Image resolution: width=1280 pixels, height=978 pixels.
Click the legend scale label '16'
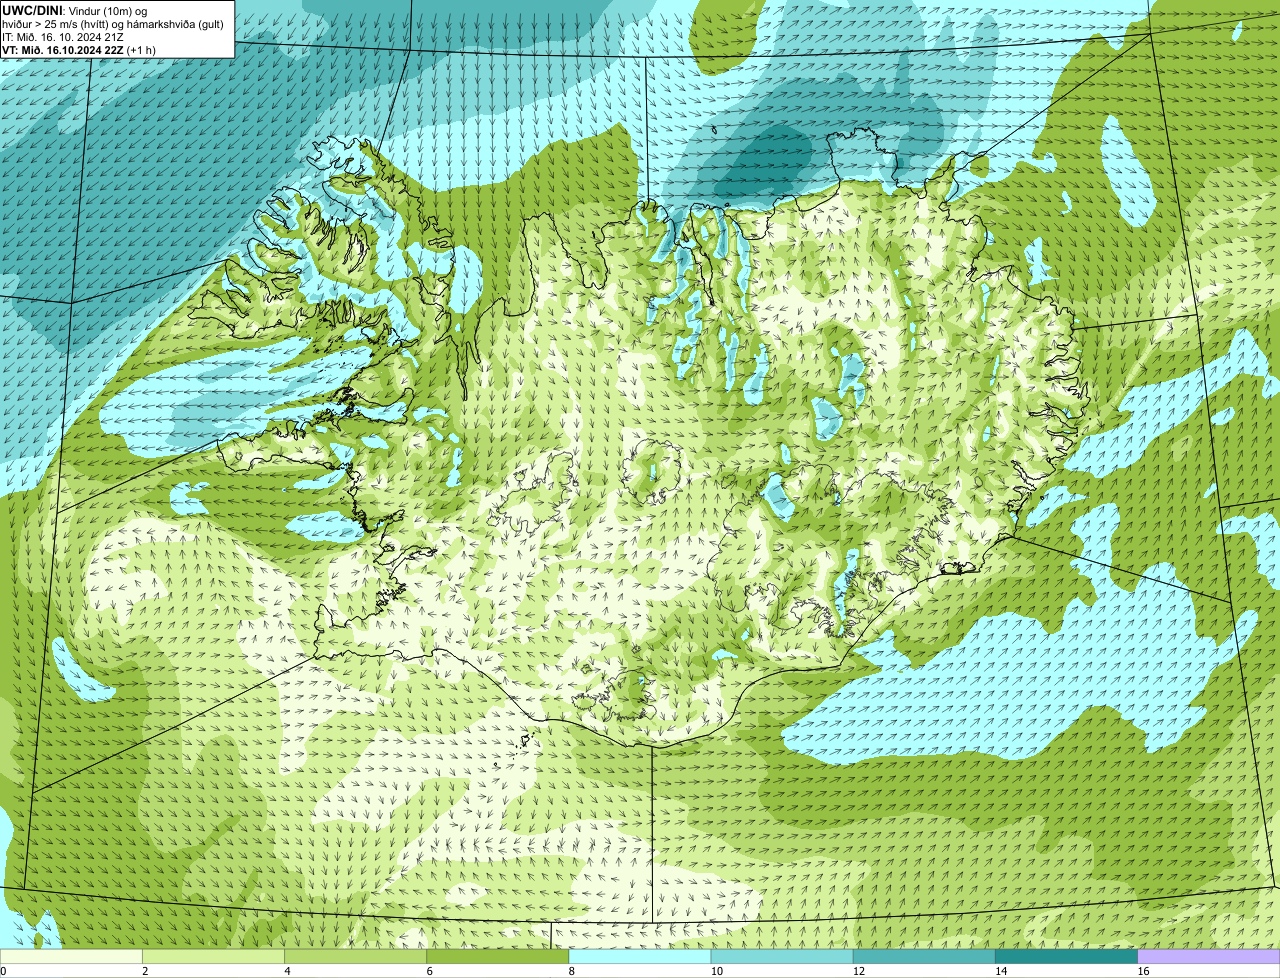[x=1144, y=971]
